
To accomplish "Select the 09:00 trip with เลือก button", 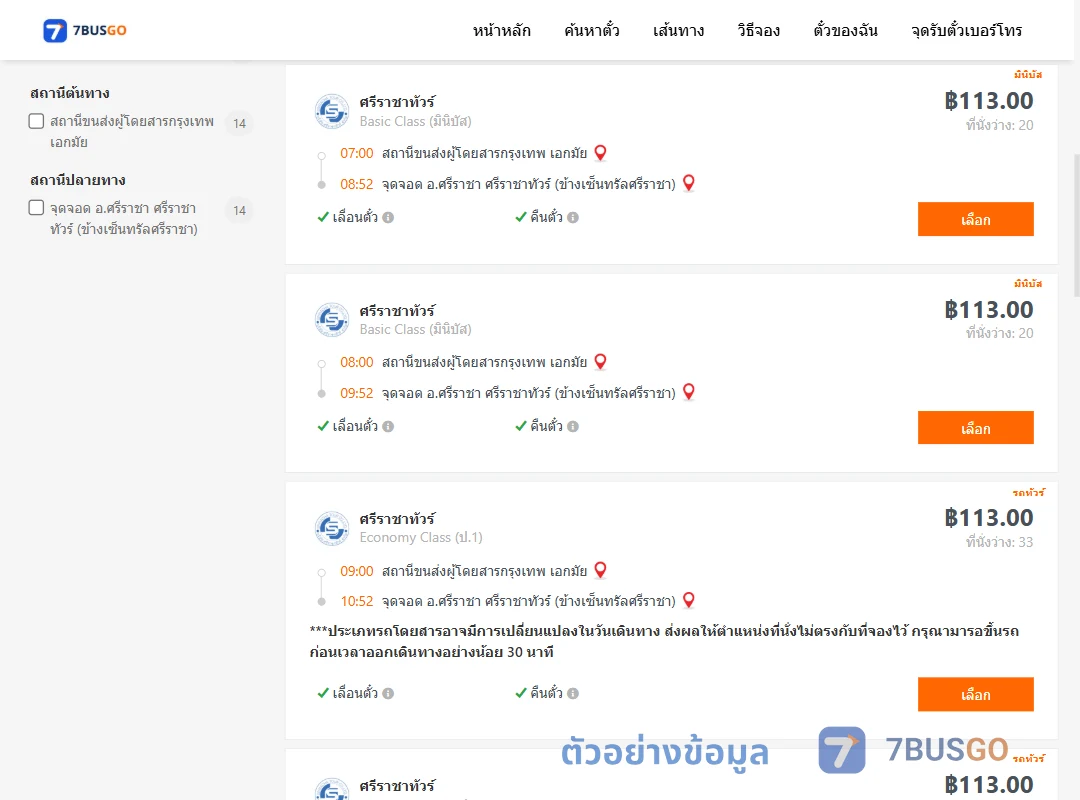I will [x=975, y=695].
